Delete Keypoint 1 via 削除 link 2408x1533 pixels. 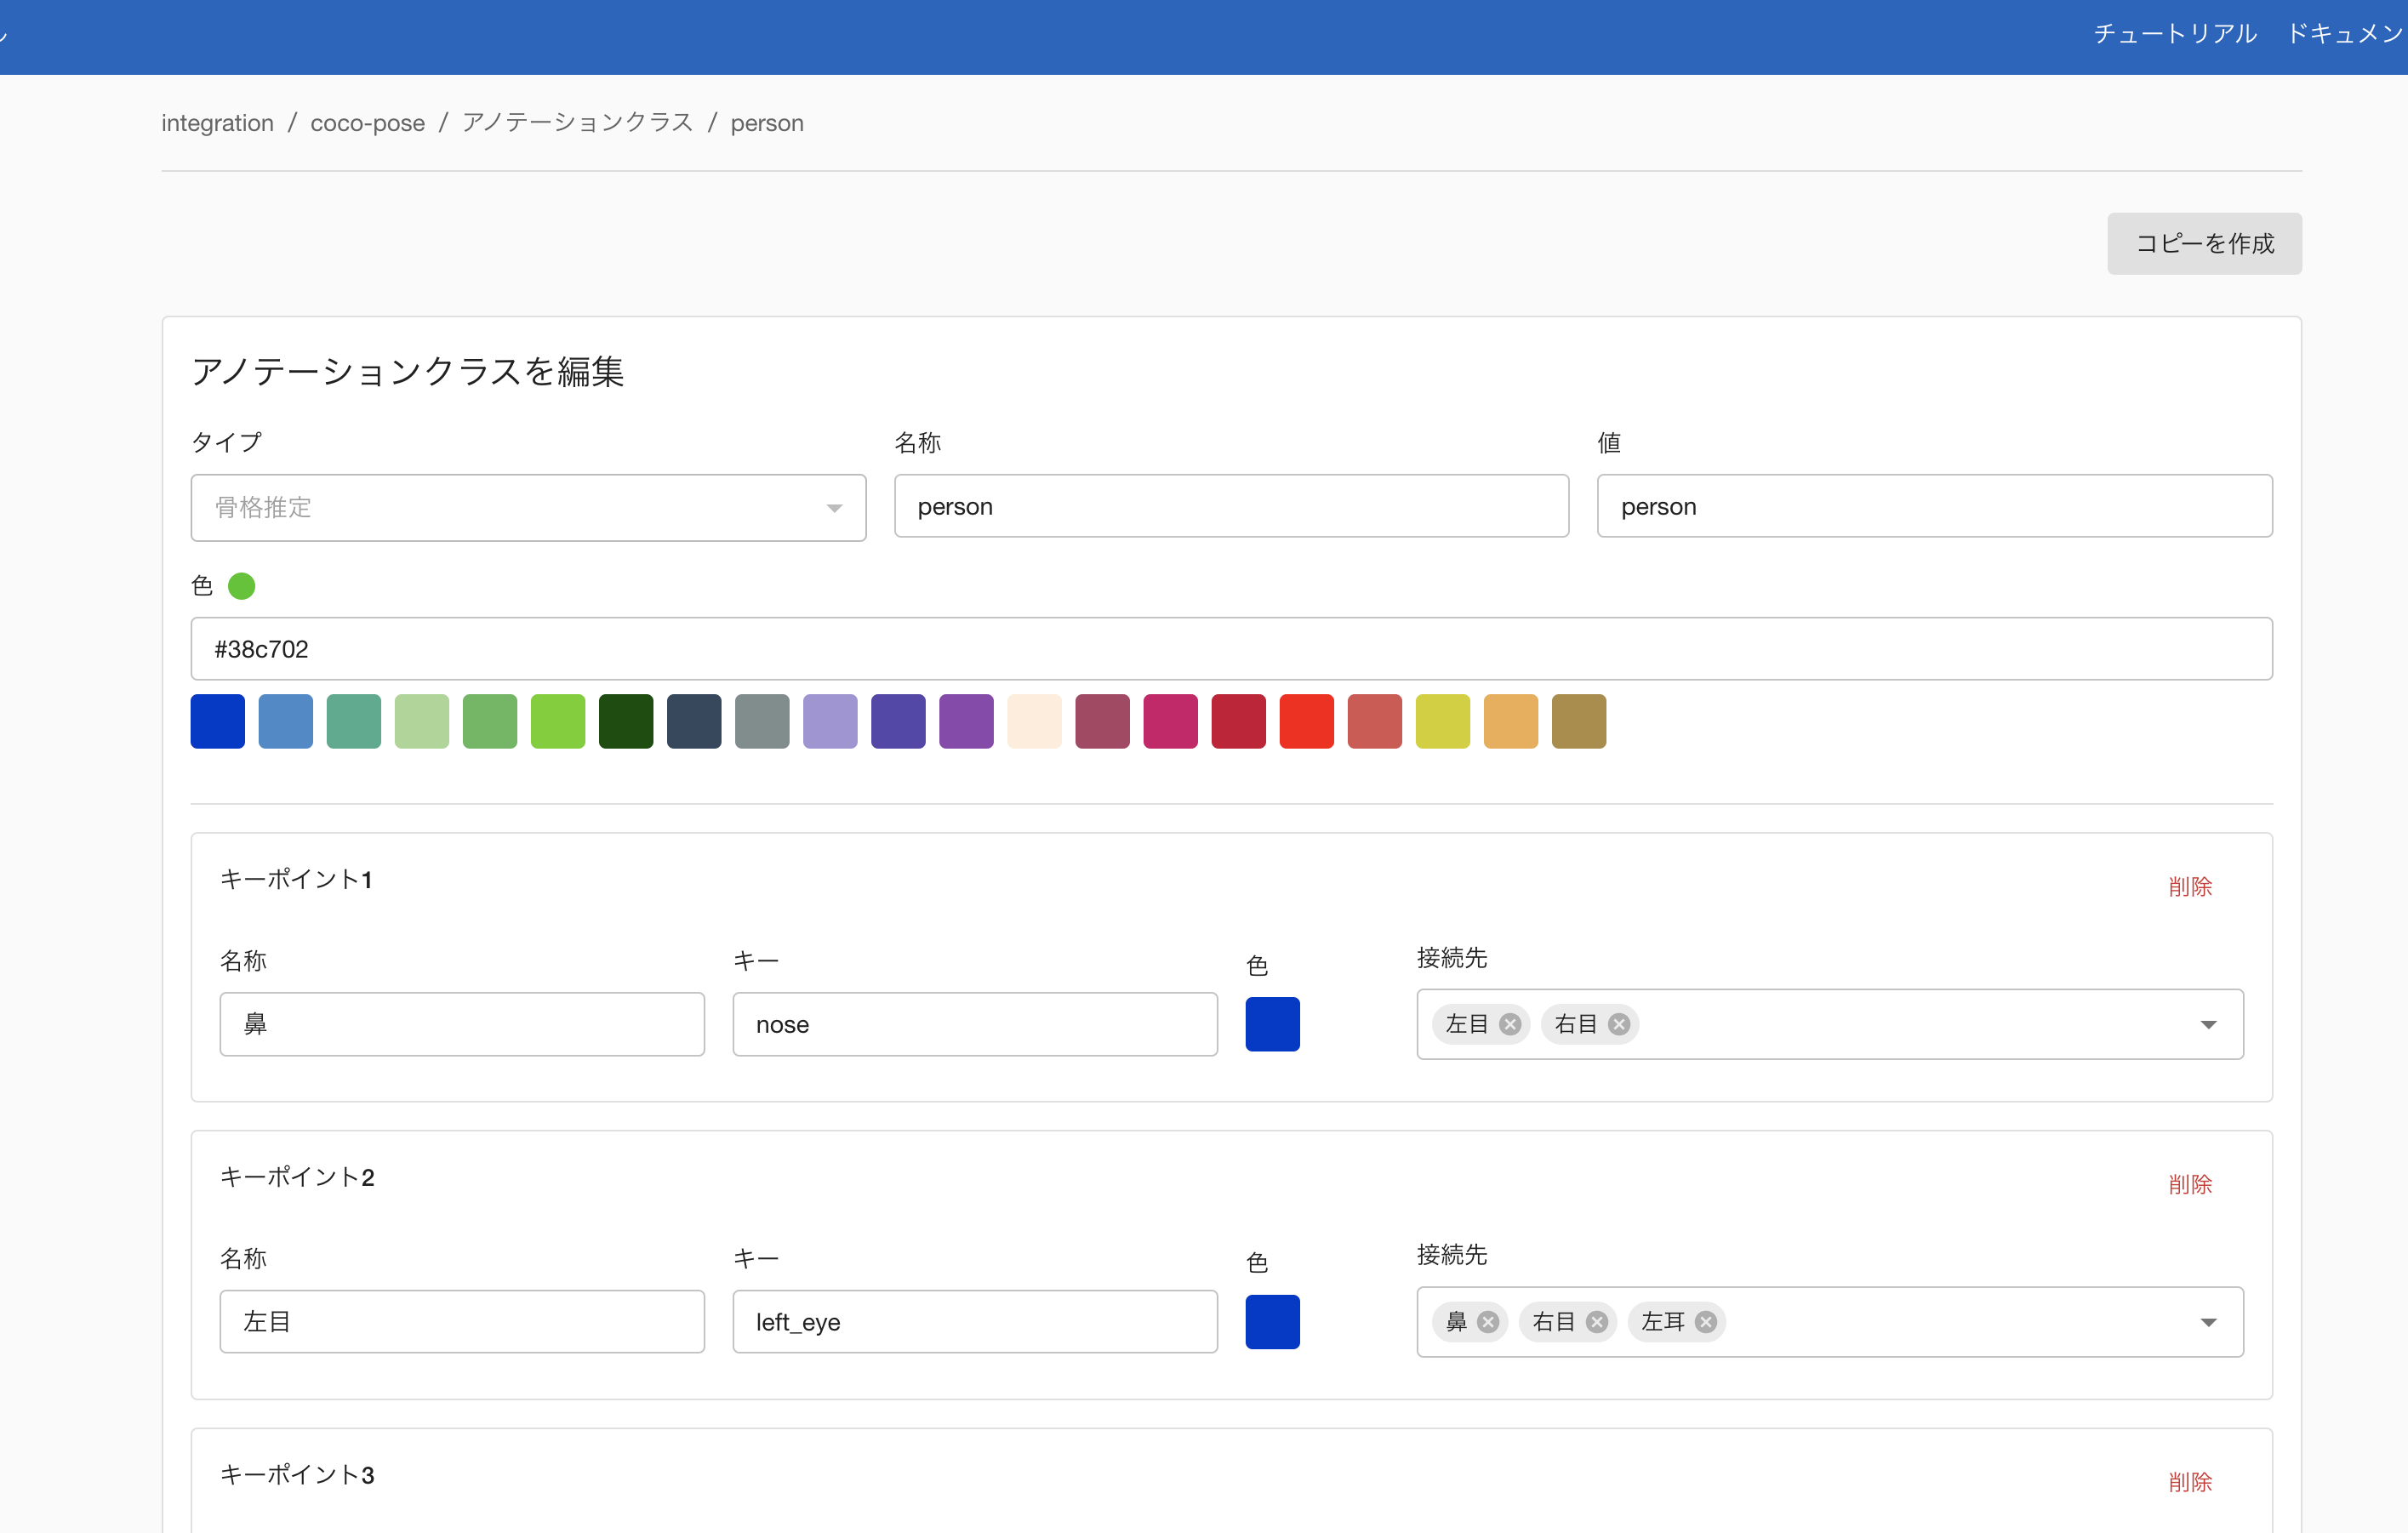pos(2189,887)
